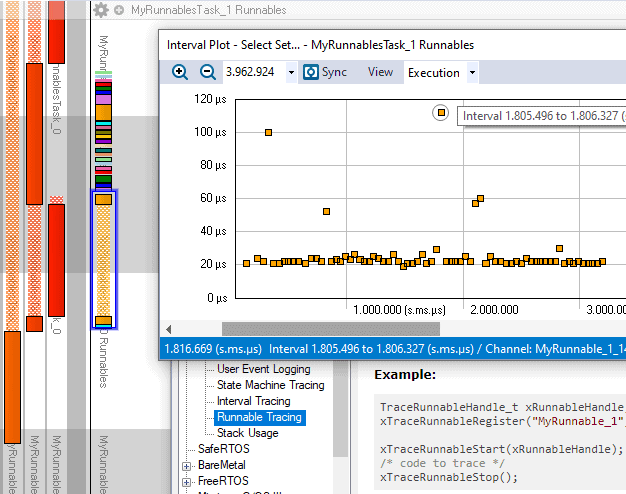Open the gear settings icon for Runnables view
The width and height of the screenshot is (626, 494).
(101, 10)
